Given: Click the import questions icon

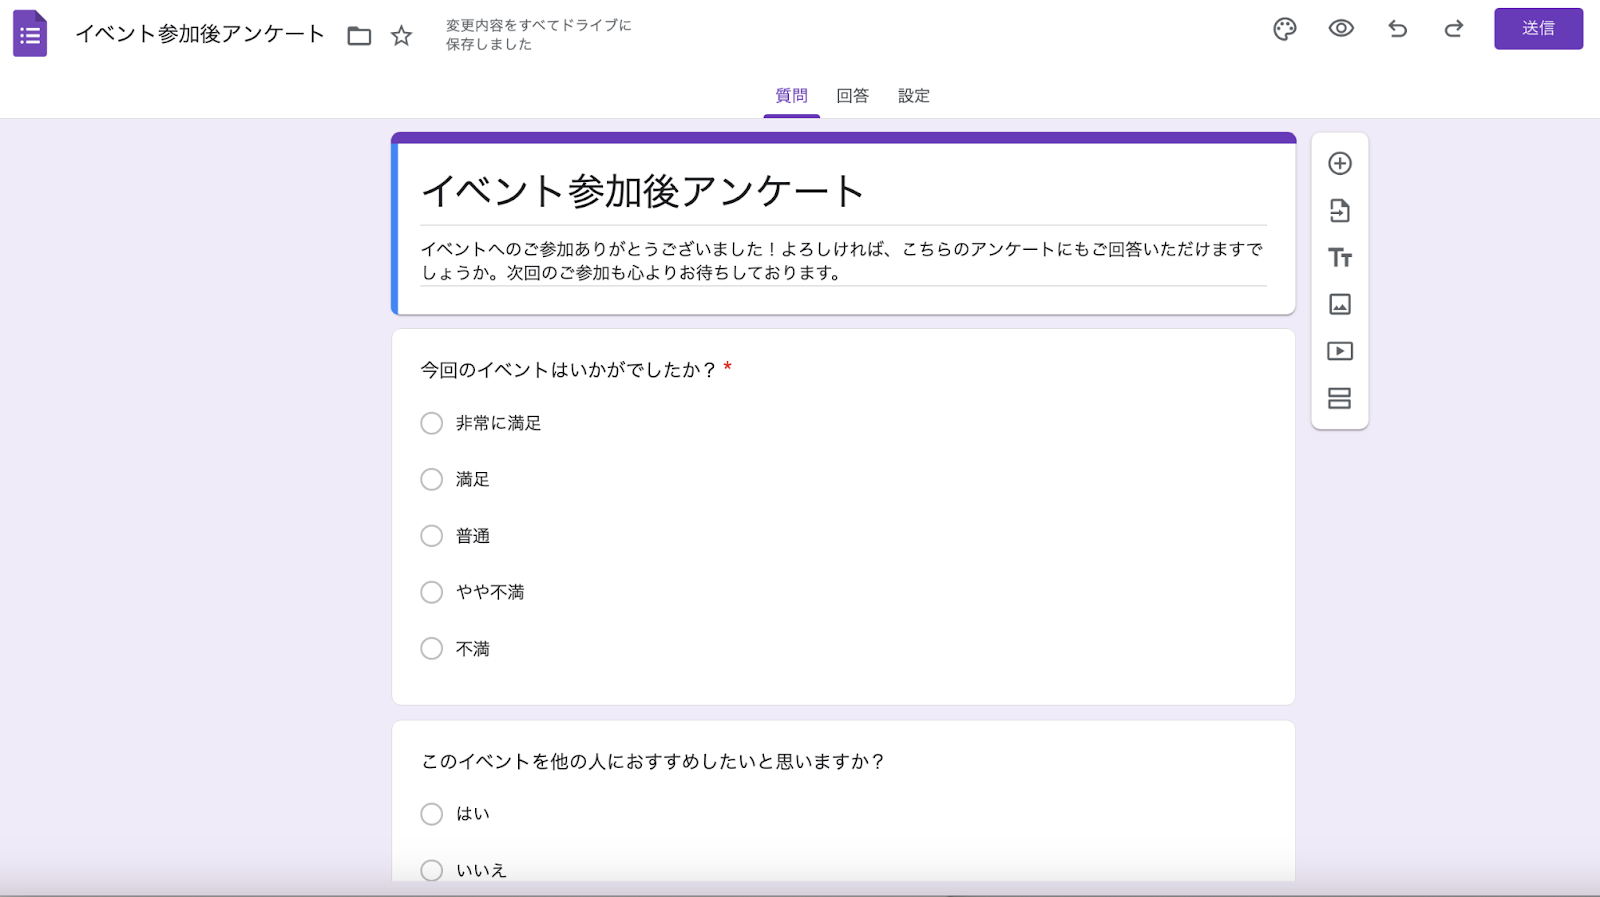Looking at the screenshot, I should [x=1340, y=211].
